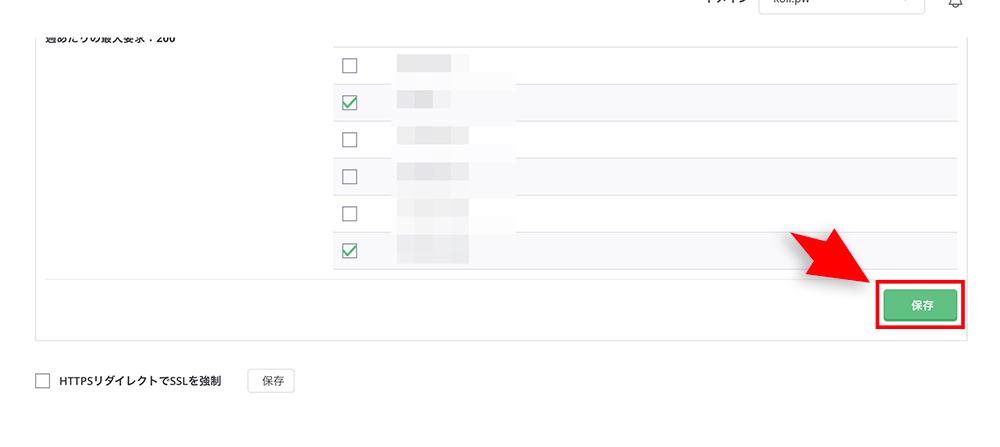
Task: Click the HTTPSリダイレクトでSSLを強制 label text
Action: click(x=140, y=381)
